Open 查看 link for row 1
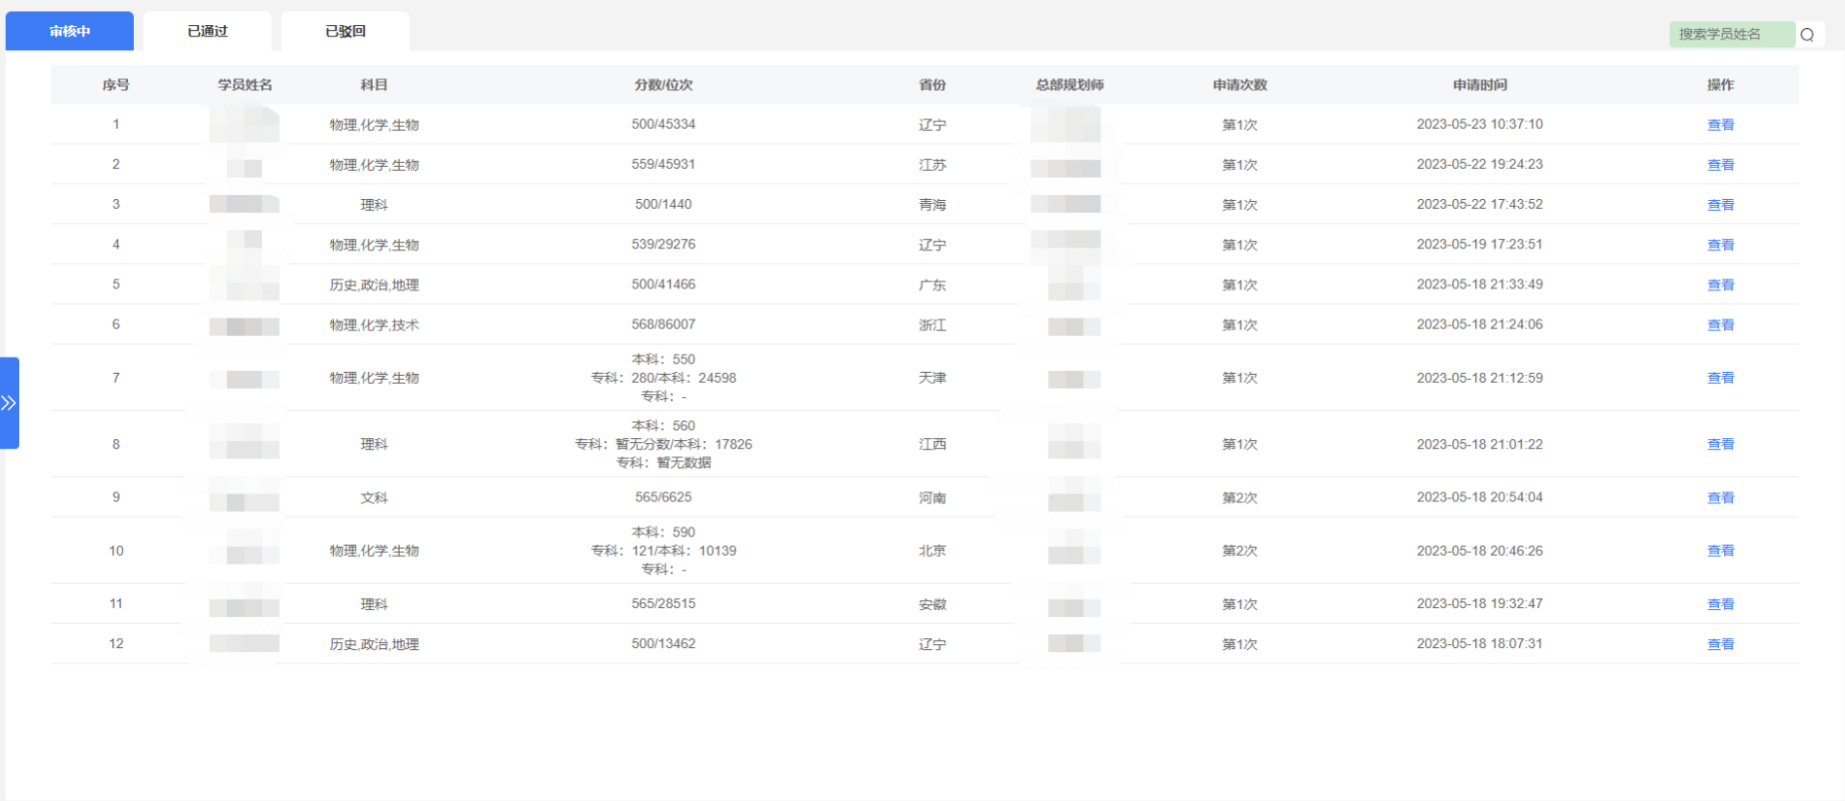1845x801 pixels. click(1720, 125)
